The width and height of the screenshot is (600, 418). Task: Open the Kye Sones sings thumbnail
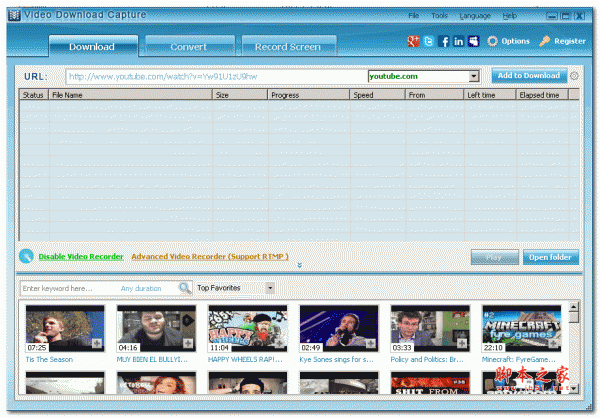(x=339, y=328)
